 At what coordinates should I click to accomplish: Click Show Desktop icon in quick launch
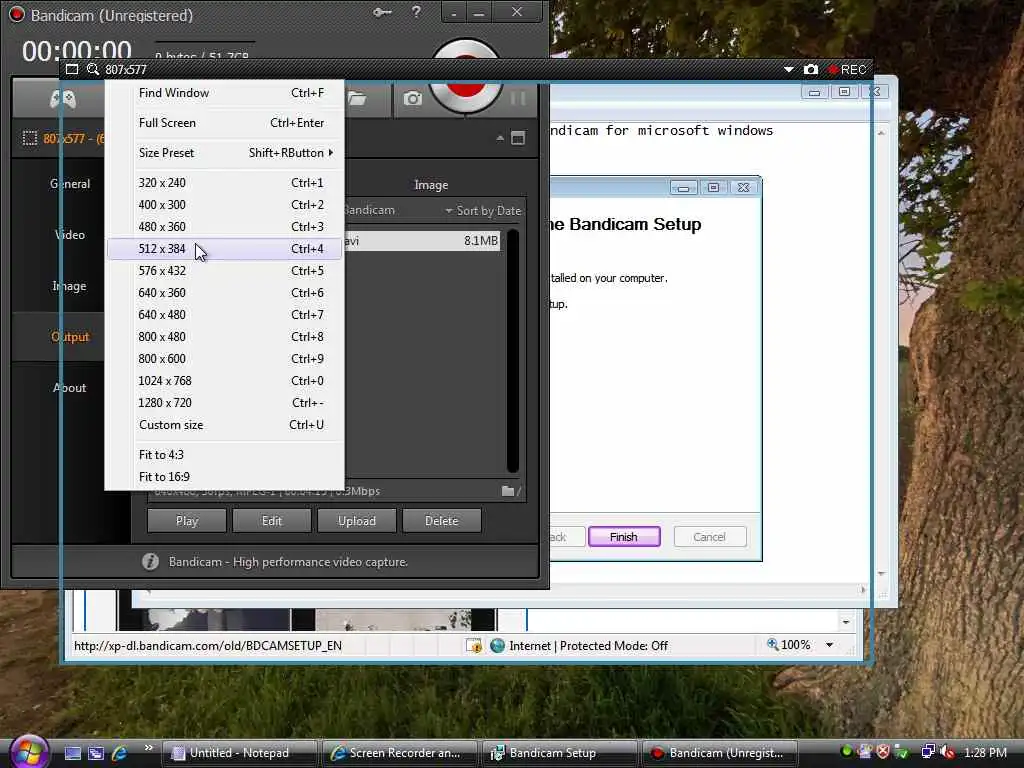(72, 753)
